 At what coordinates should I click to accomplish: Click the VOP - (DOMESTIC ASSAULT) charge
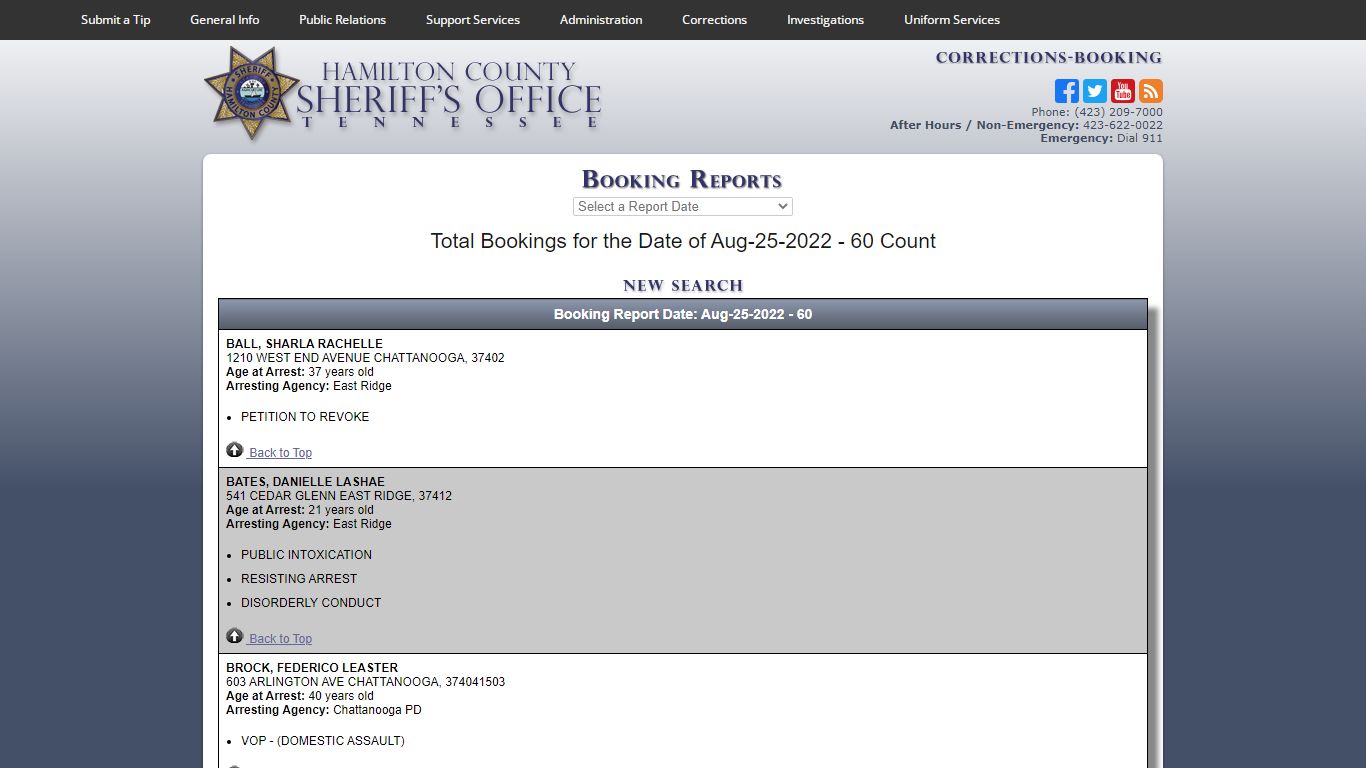point(323,741)
